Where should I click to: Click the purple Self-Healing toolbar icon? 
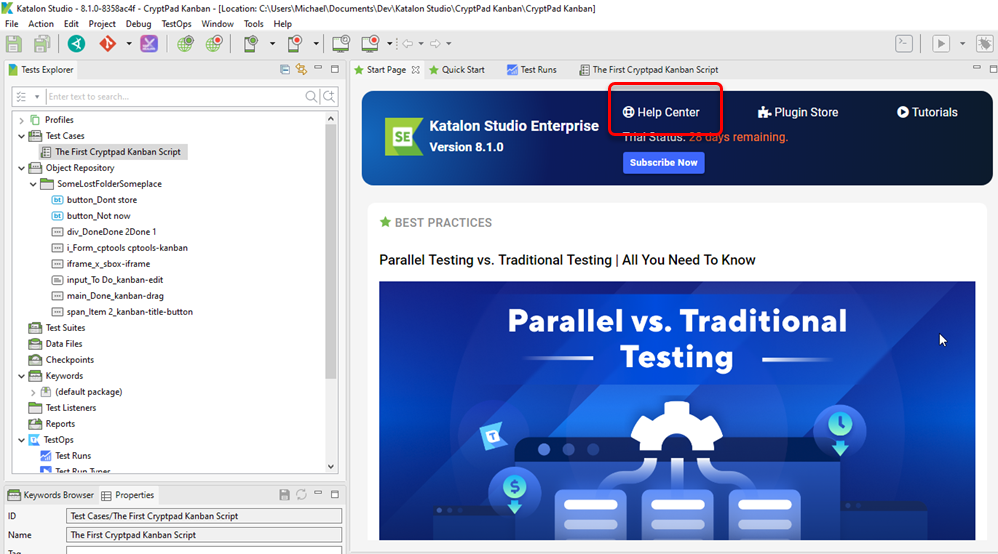(149, 43)
